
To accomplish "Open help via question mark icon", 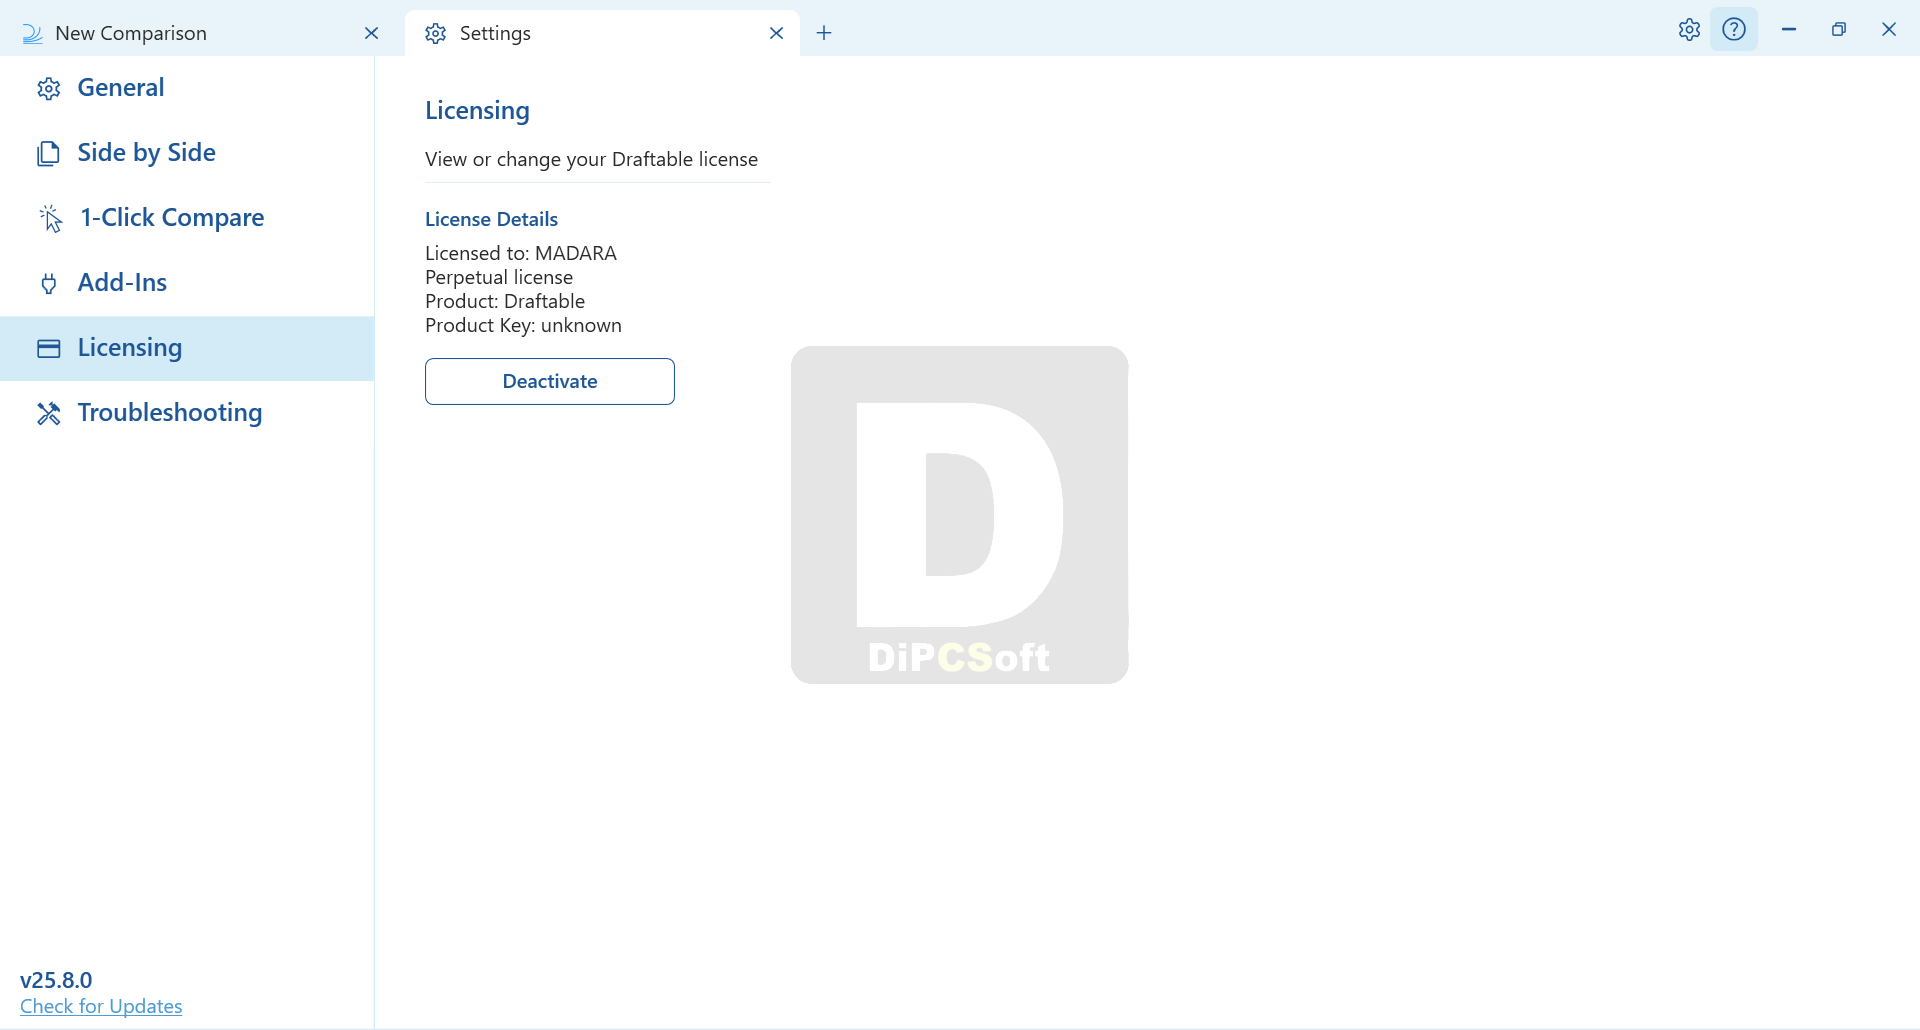I will (1734, 29).
